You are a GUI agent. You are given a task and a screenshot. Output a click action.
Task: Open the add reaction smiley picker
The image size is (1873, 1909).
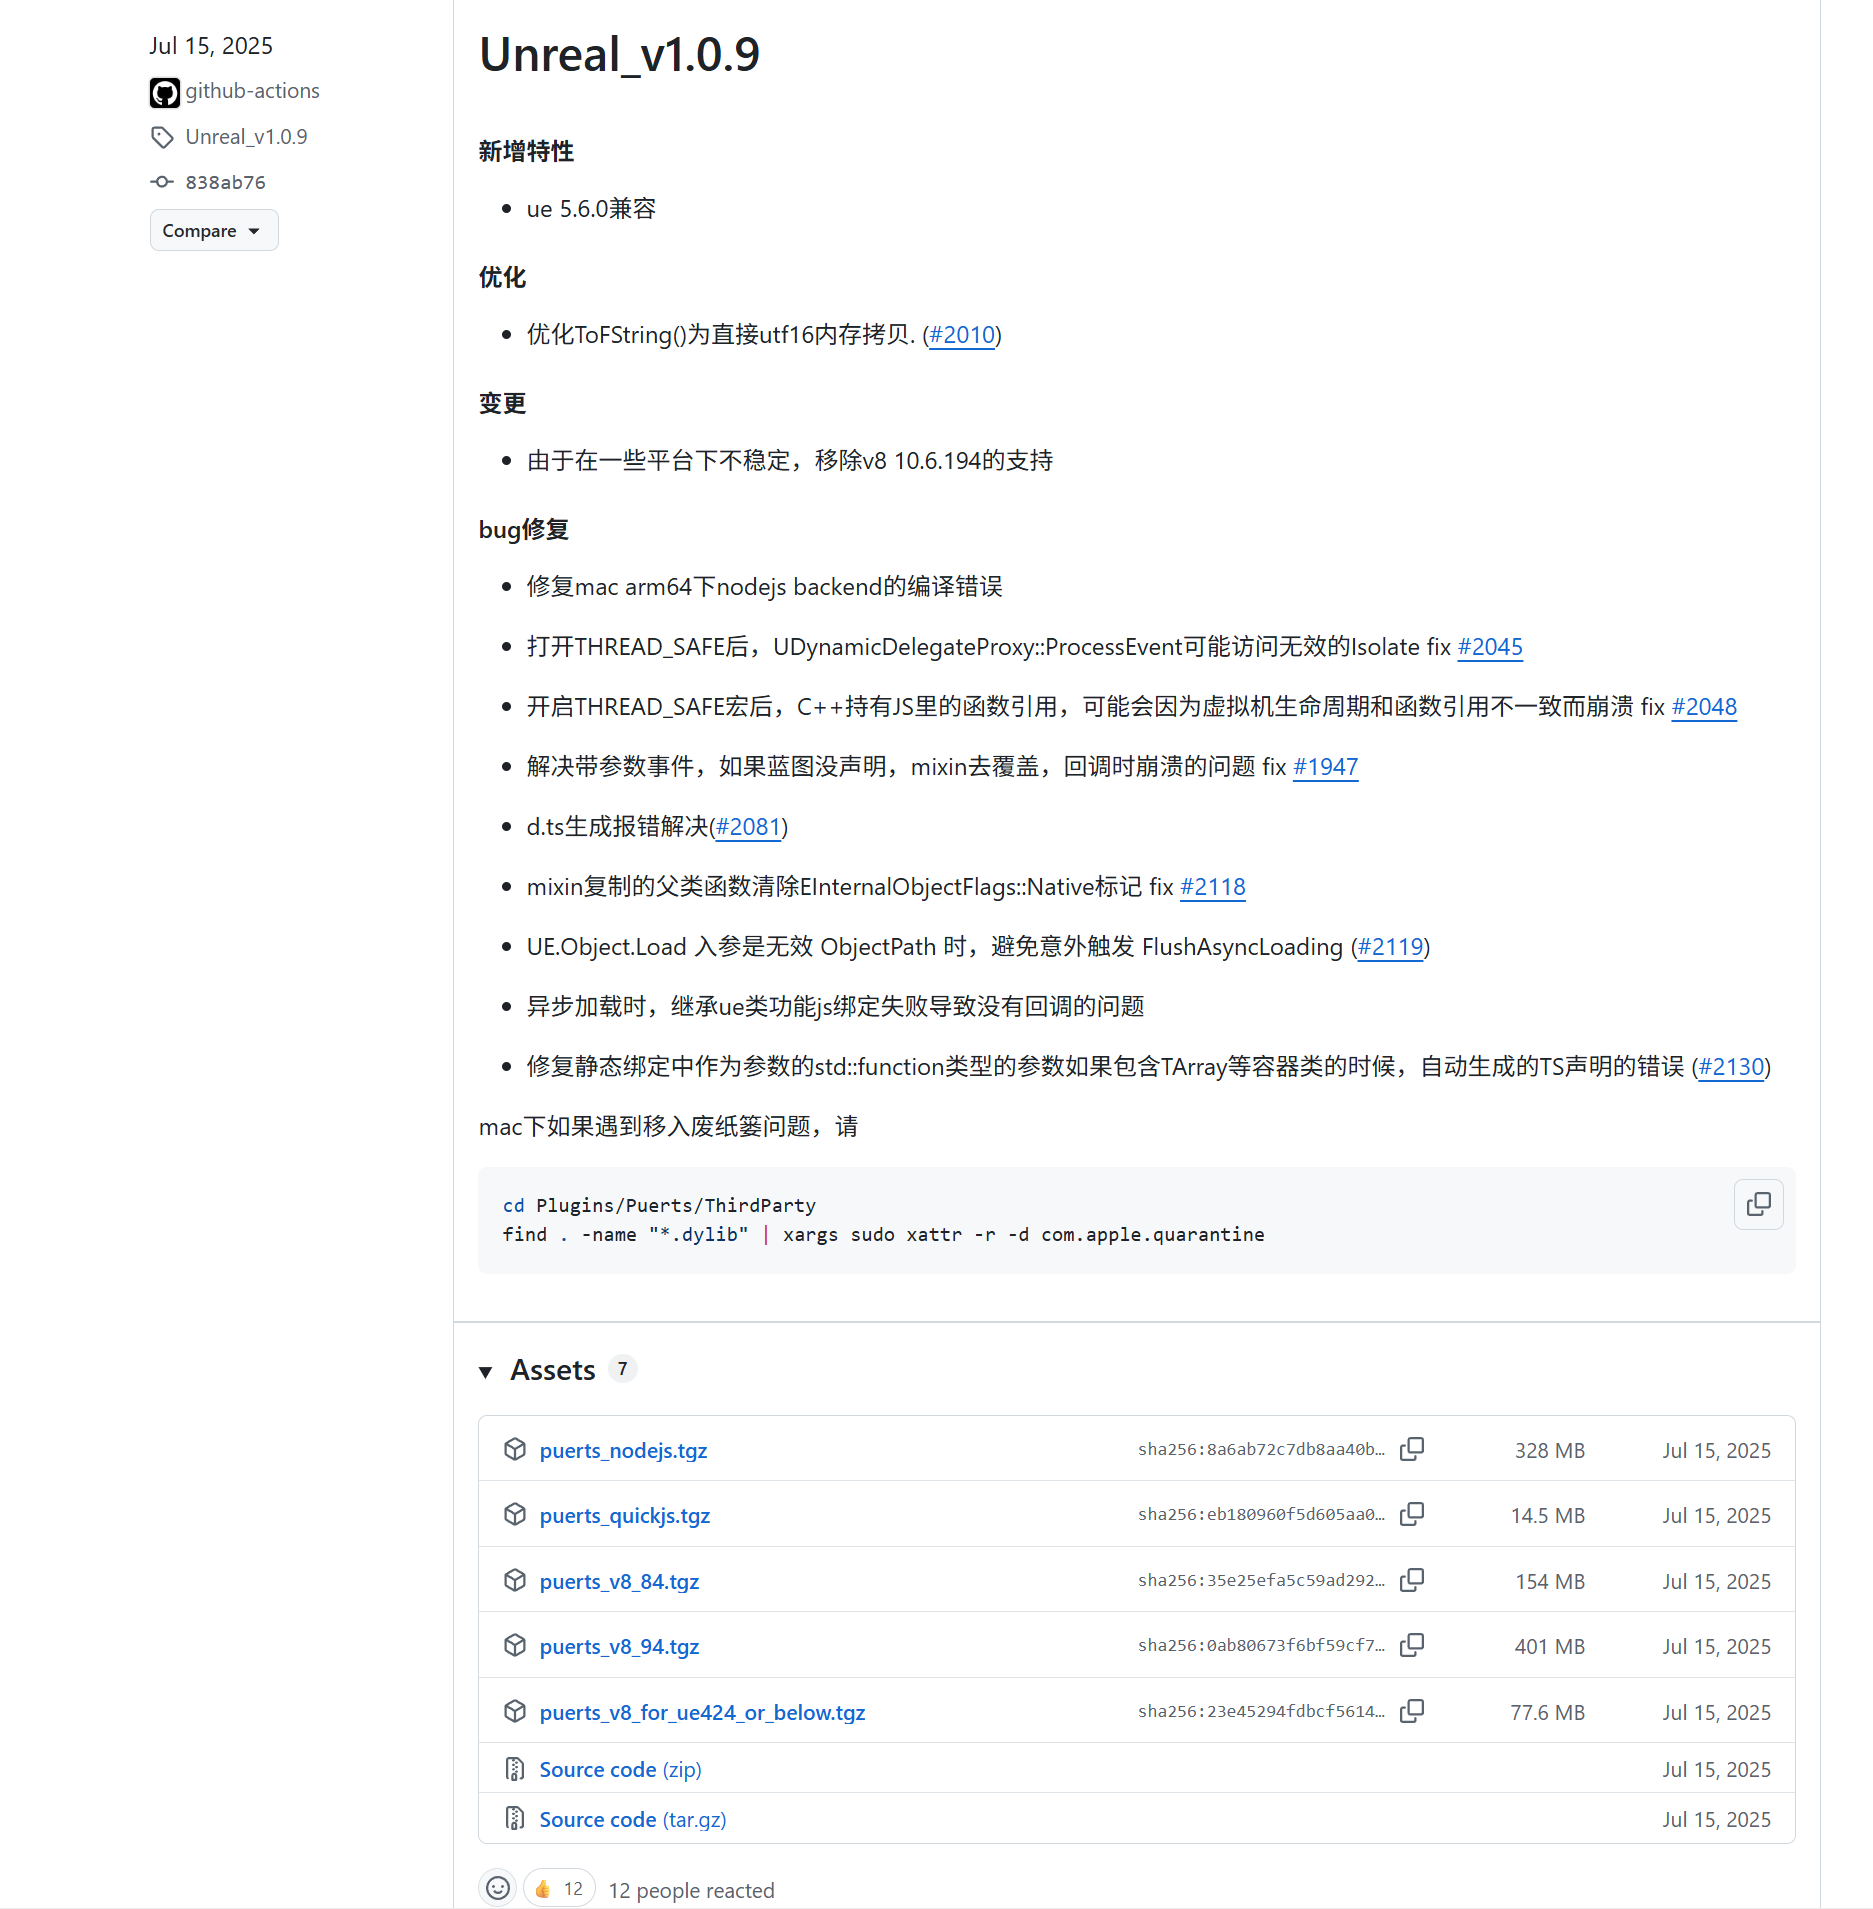[x=498, y=1888]
